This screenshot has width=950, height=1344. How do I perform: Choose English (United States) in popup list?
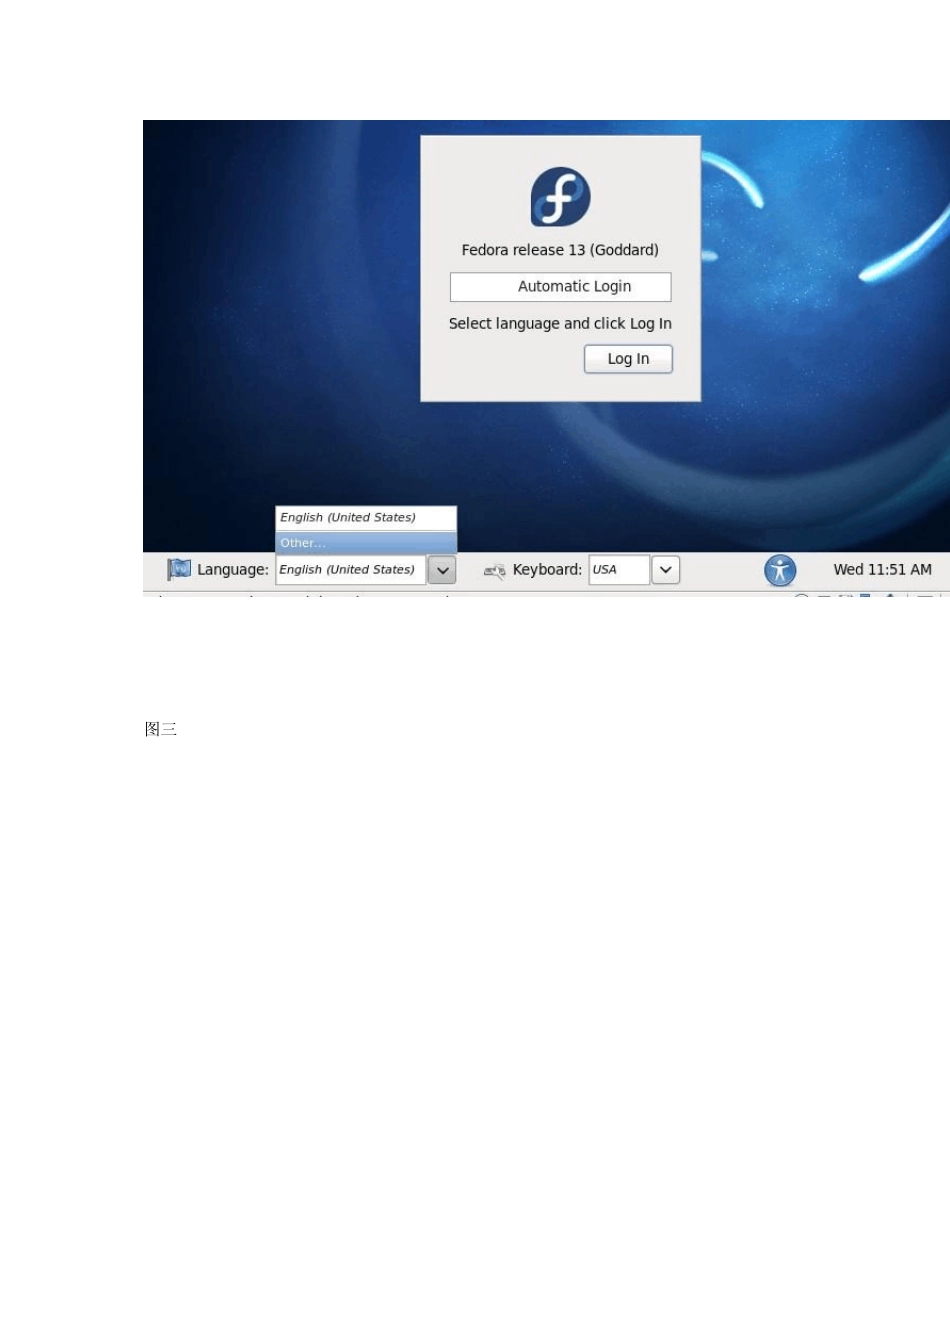366,517
